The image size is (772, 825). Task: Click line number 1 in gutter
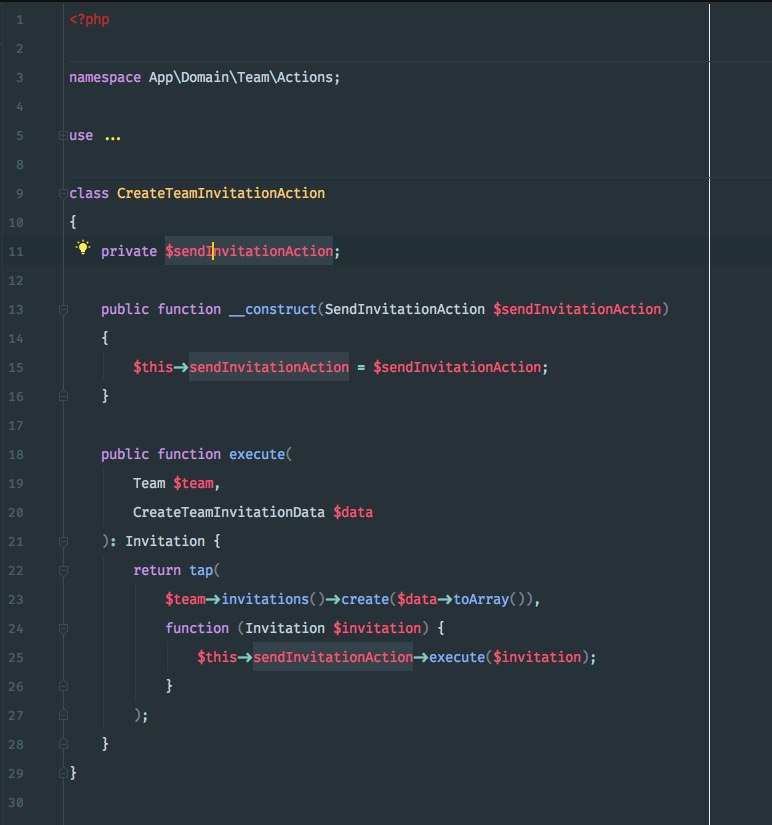[19, 20]
